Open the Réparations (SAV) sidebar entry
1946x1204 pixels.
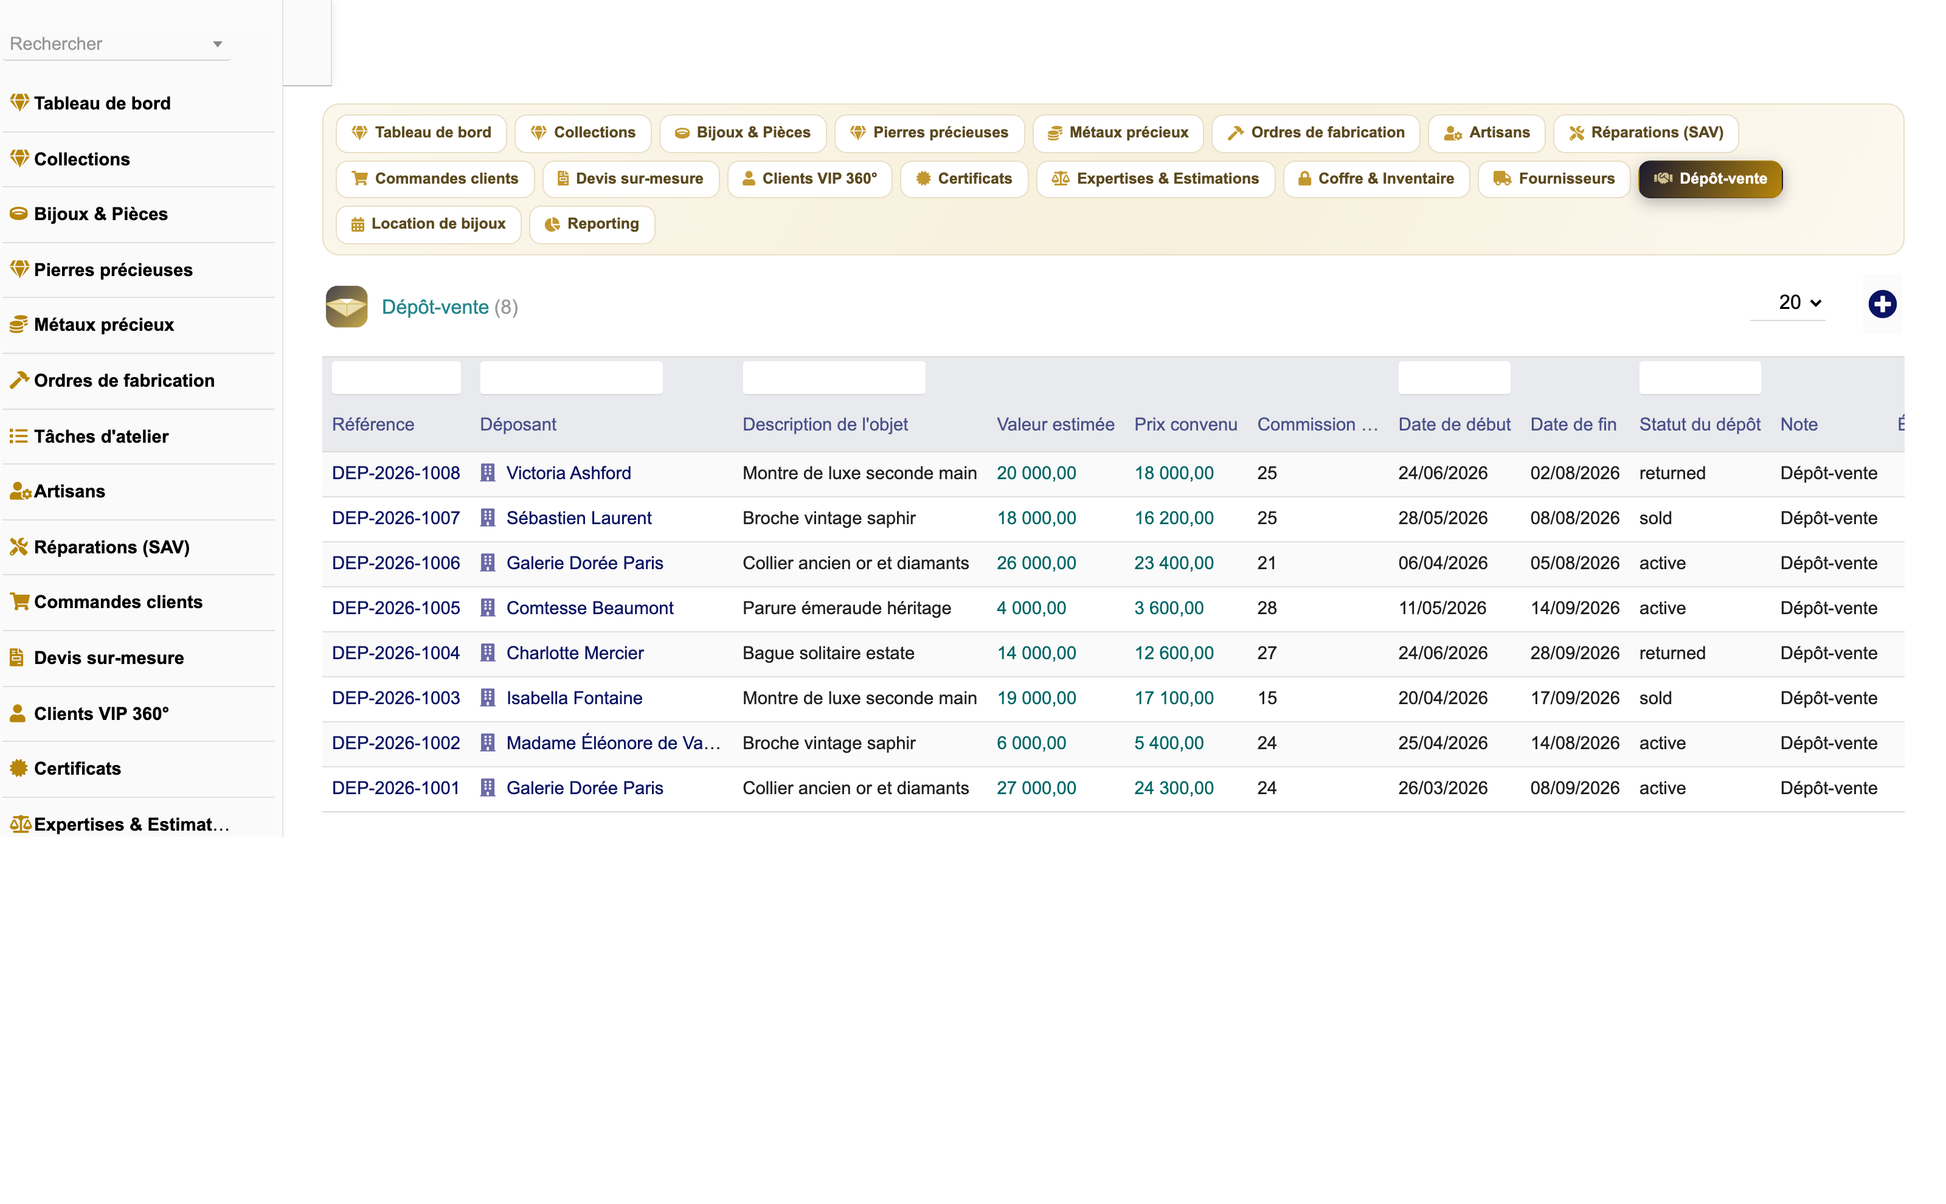point(138,547)
